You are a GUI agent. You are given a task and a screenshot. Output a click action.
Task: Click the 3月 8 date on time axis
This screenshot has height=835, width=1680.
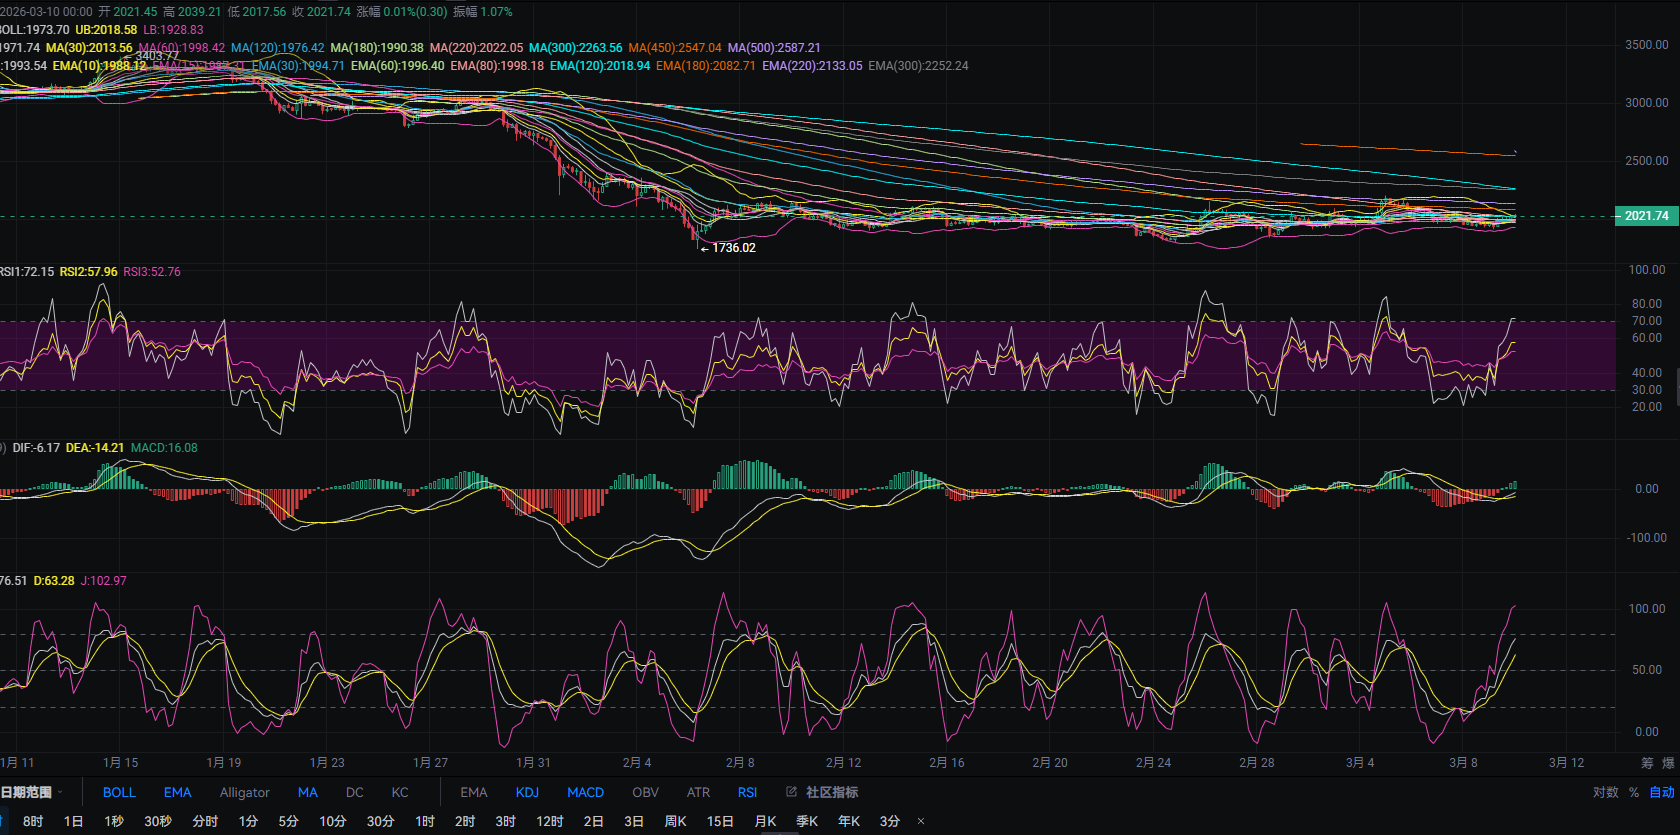coord(1463,763)
